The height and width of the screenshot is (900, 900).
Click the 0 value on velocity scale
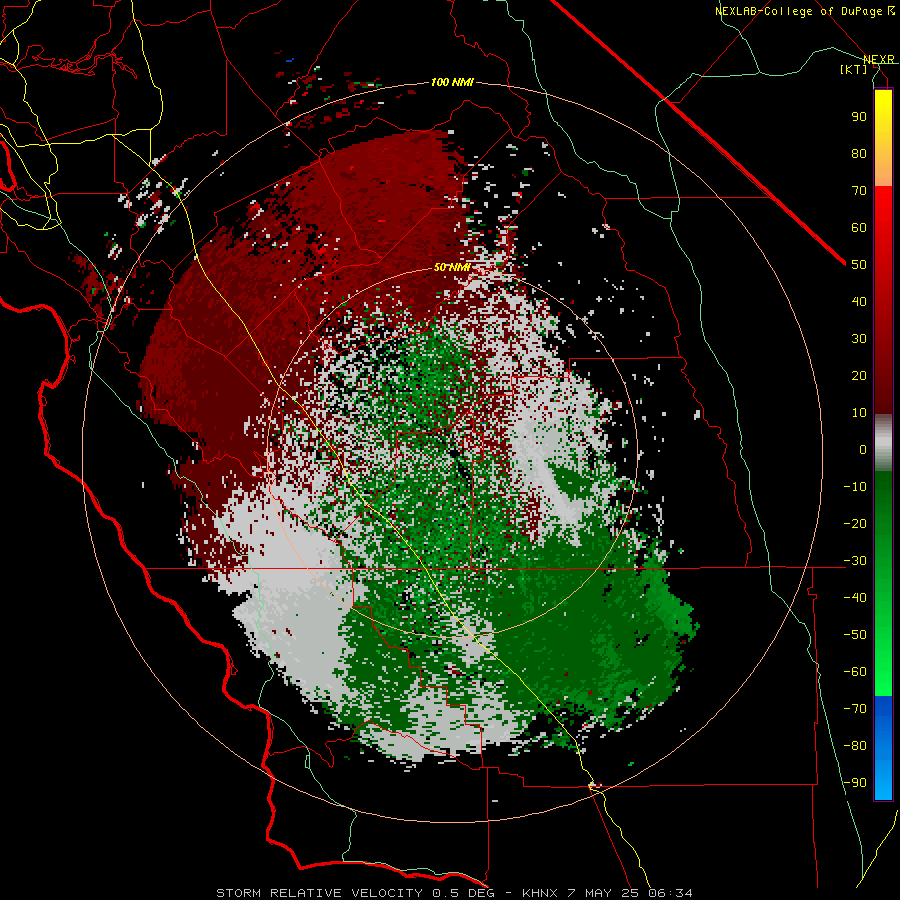(863, 450)
